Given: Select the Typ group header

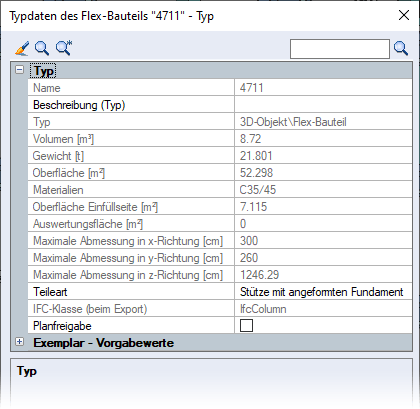Looking at the screenshot, I should 43,71.
